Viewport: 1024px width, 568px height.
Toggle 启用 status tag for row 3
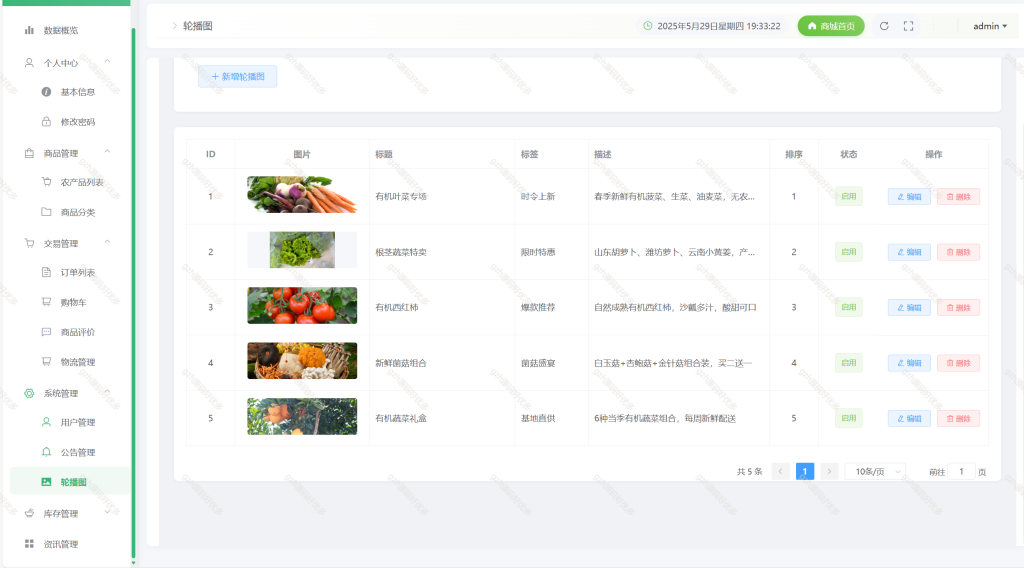pyautogui.click(x=848, y=308)
